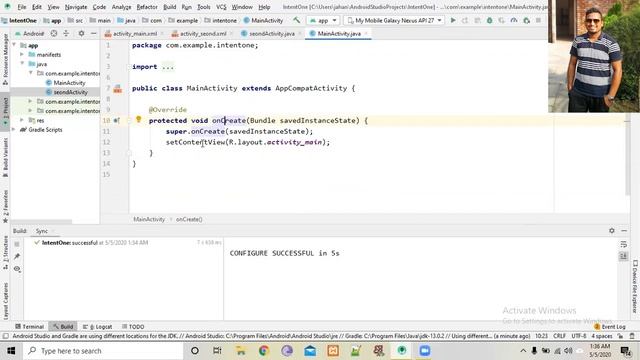Click the light bulb intention icon
This screenshot has height=360, width=640.
click(138, 119)
